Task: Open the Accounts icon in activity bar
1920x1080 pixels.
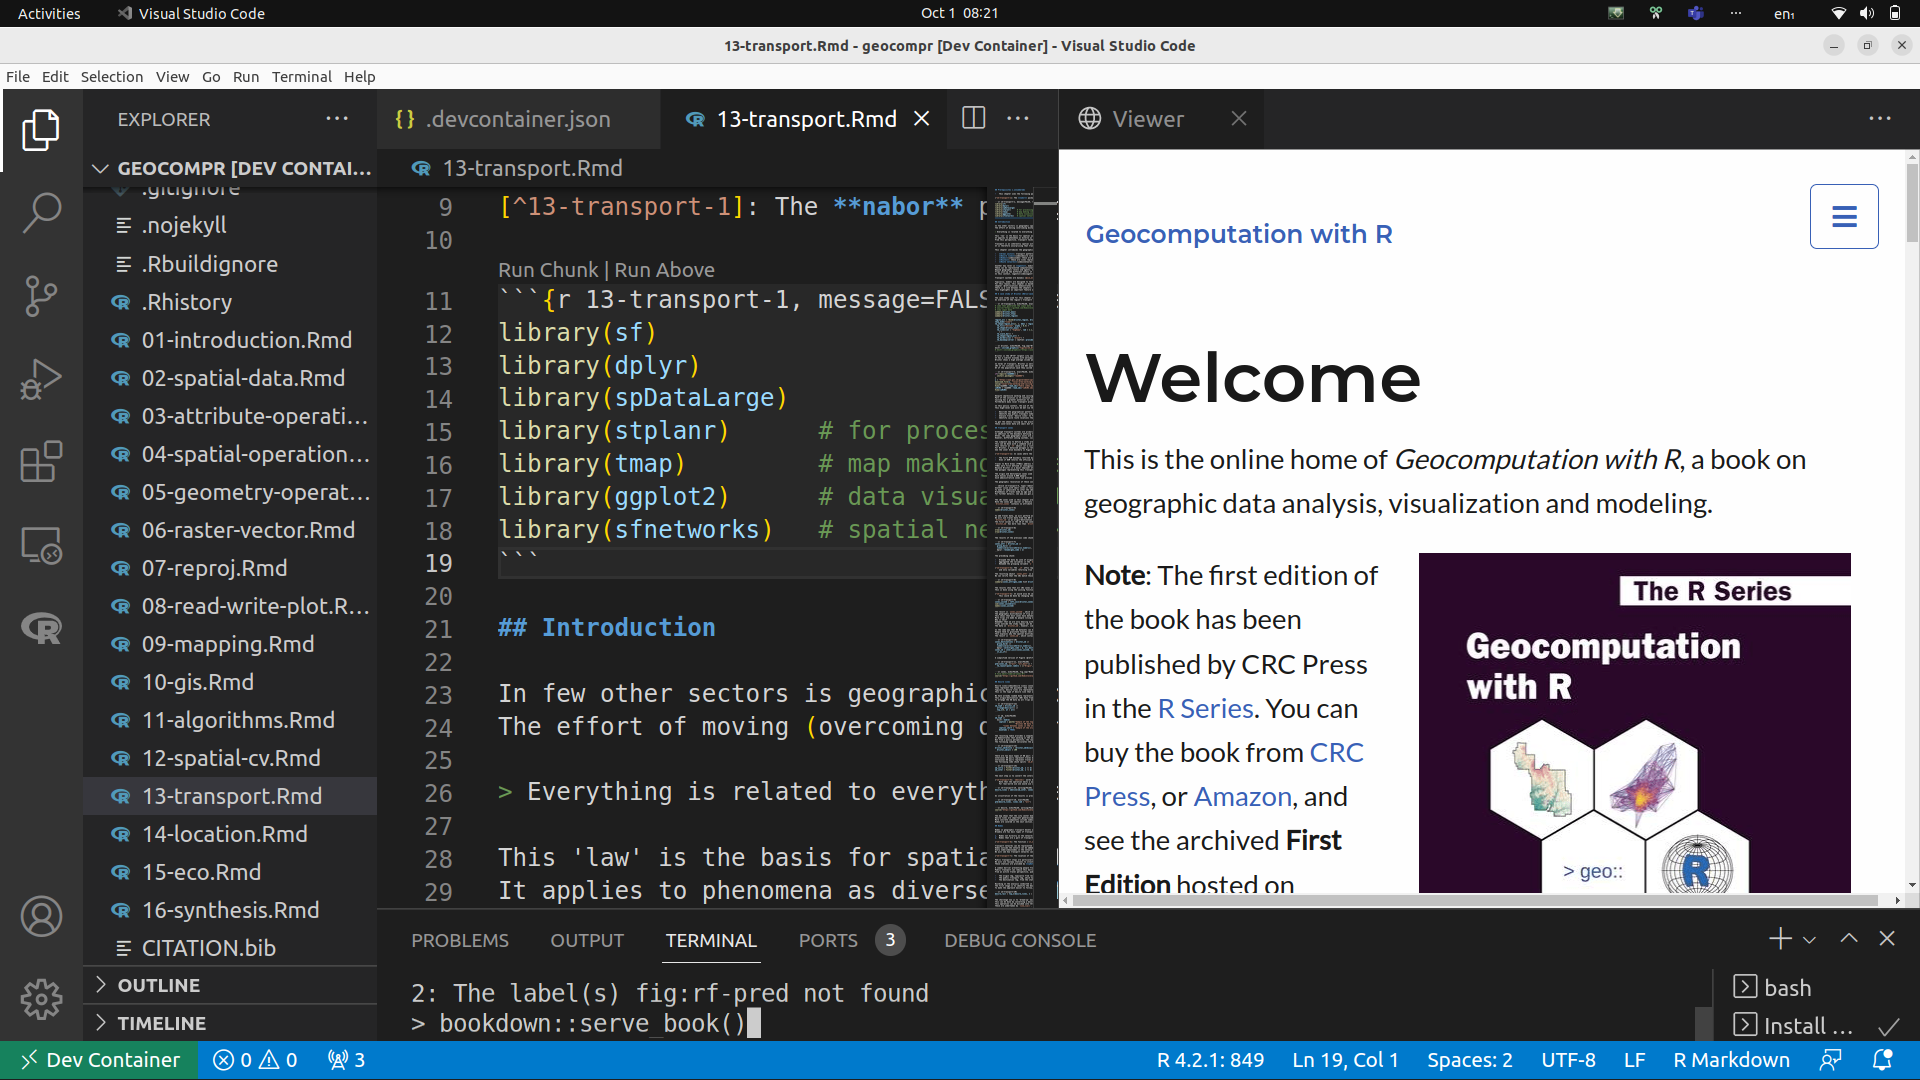Action: tap(41, 916)
